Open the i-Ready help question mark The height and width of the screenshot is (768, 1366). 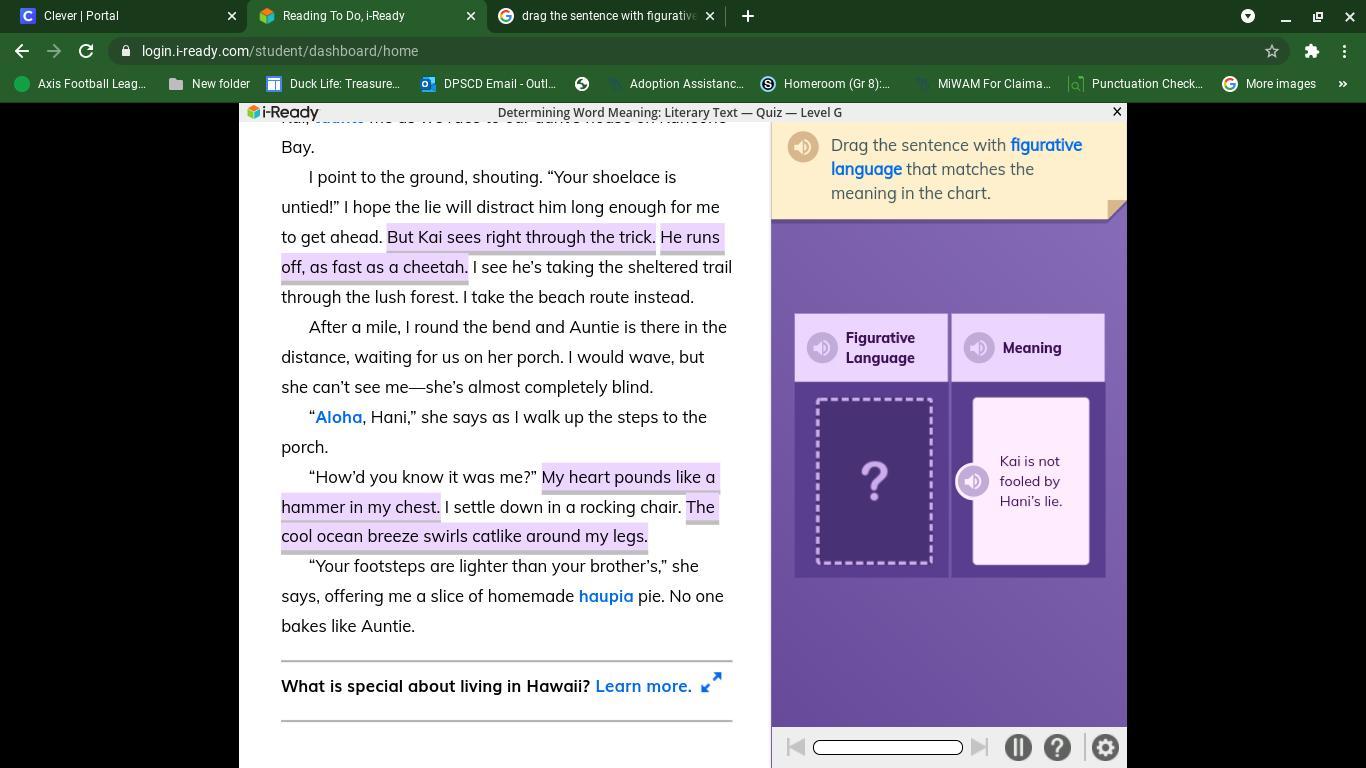(x=1057, y=747)
